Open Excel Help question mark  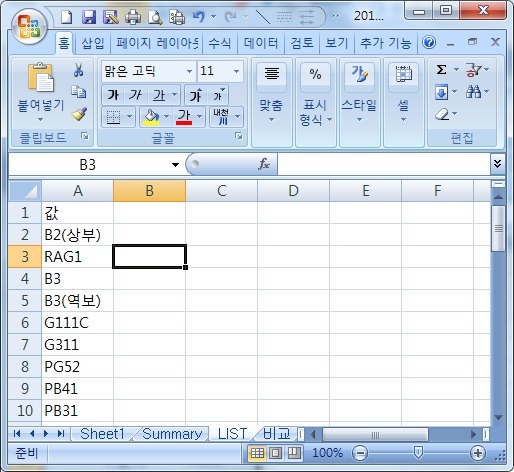click(x=429, y=42)
